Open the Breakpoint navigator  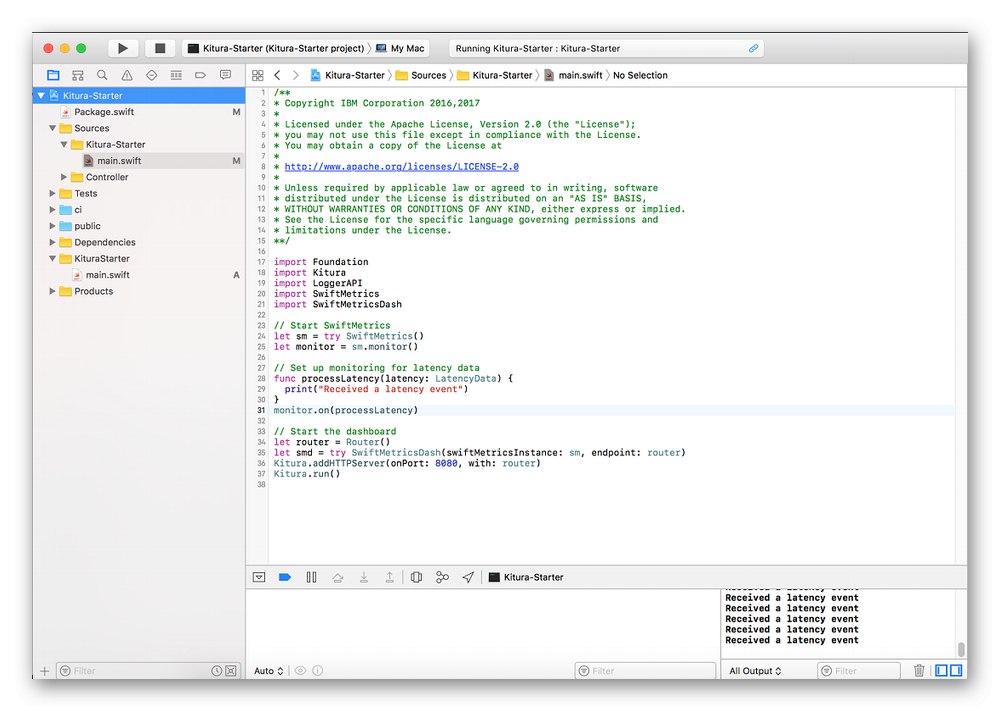point(199,75)
